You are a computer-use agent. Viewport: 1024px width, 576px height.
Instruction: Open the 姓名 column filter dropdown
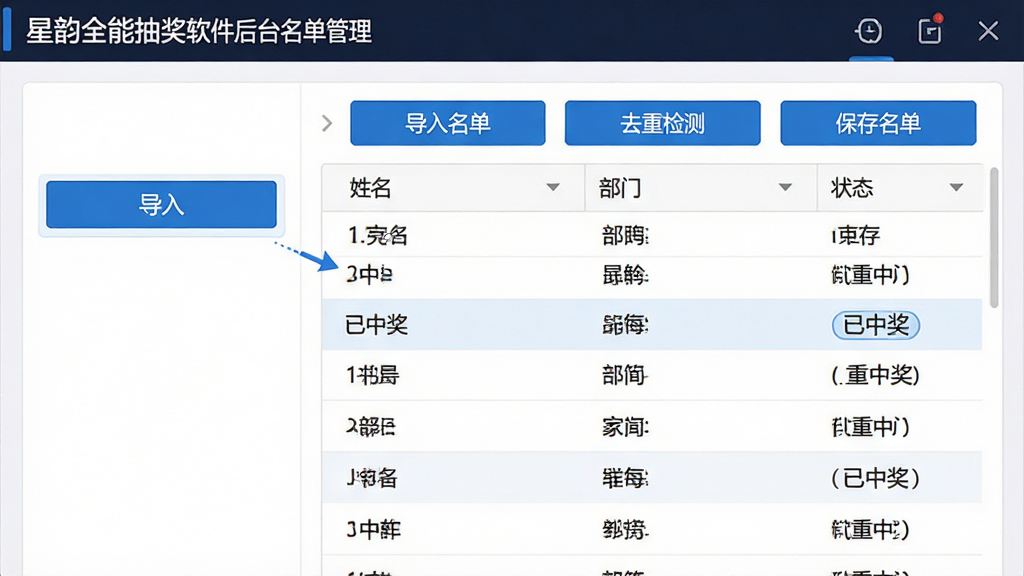[x=552, y=187]
